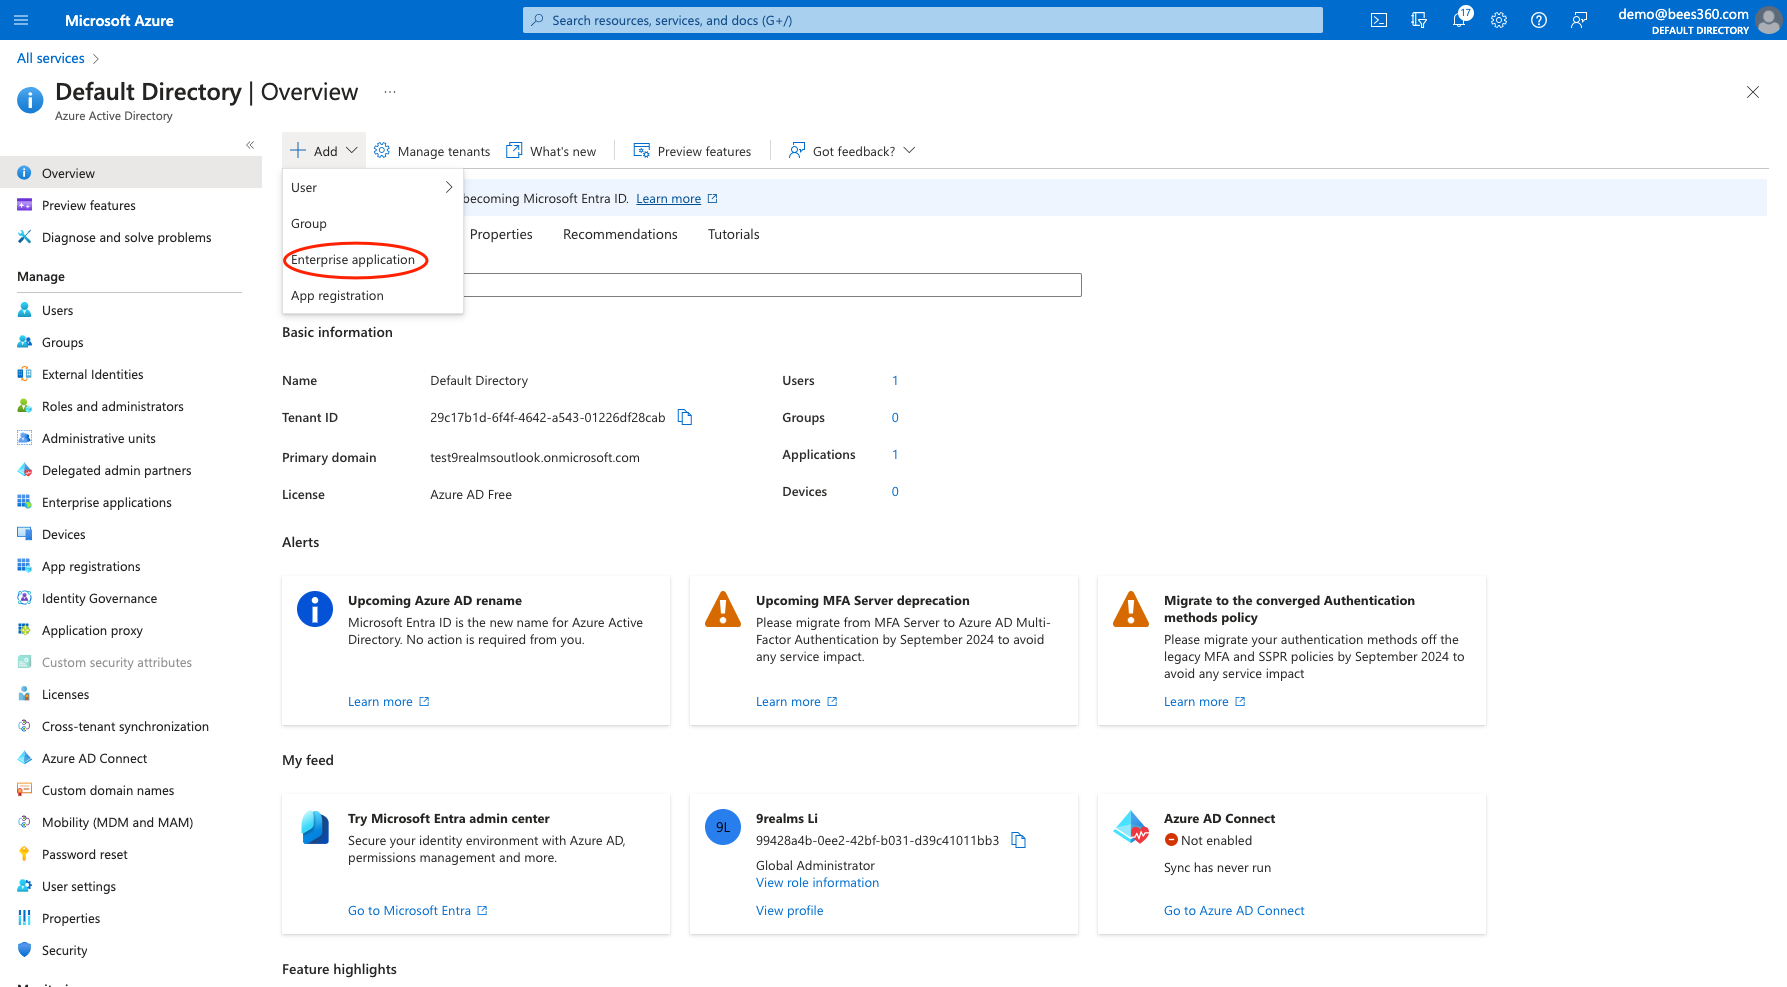Open the help question mark icon

[1539, 20]
